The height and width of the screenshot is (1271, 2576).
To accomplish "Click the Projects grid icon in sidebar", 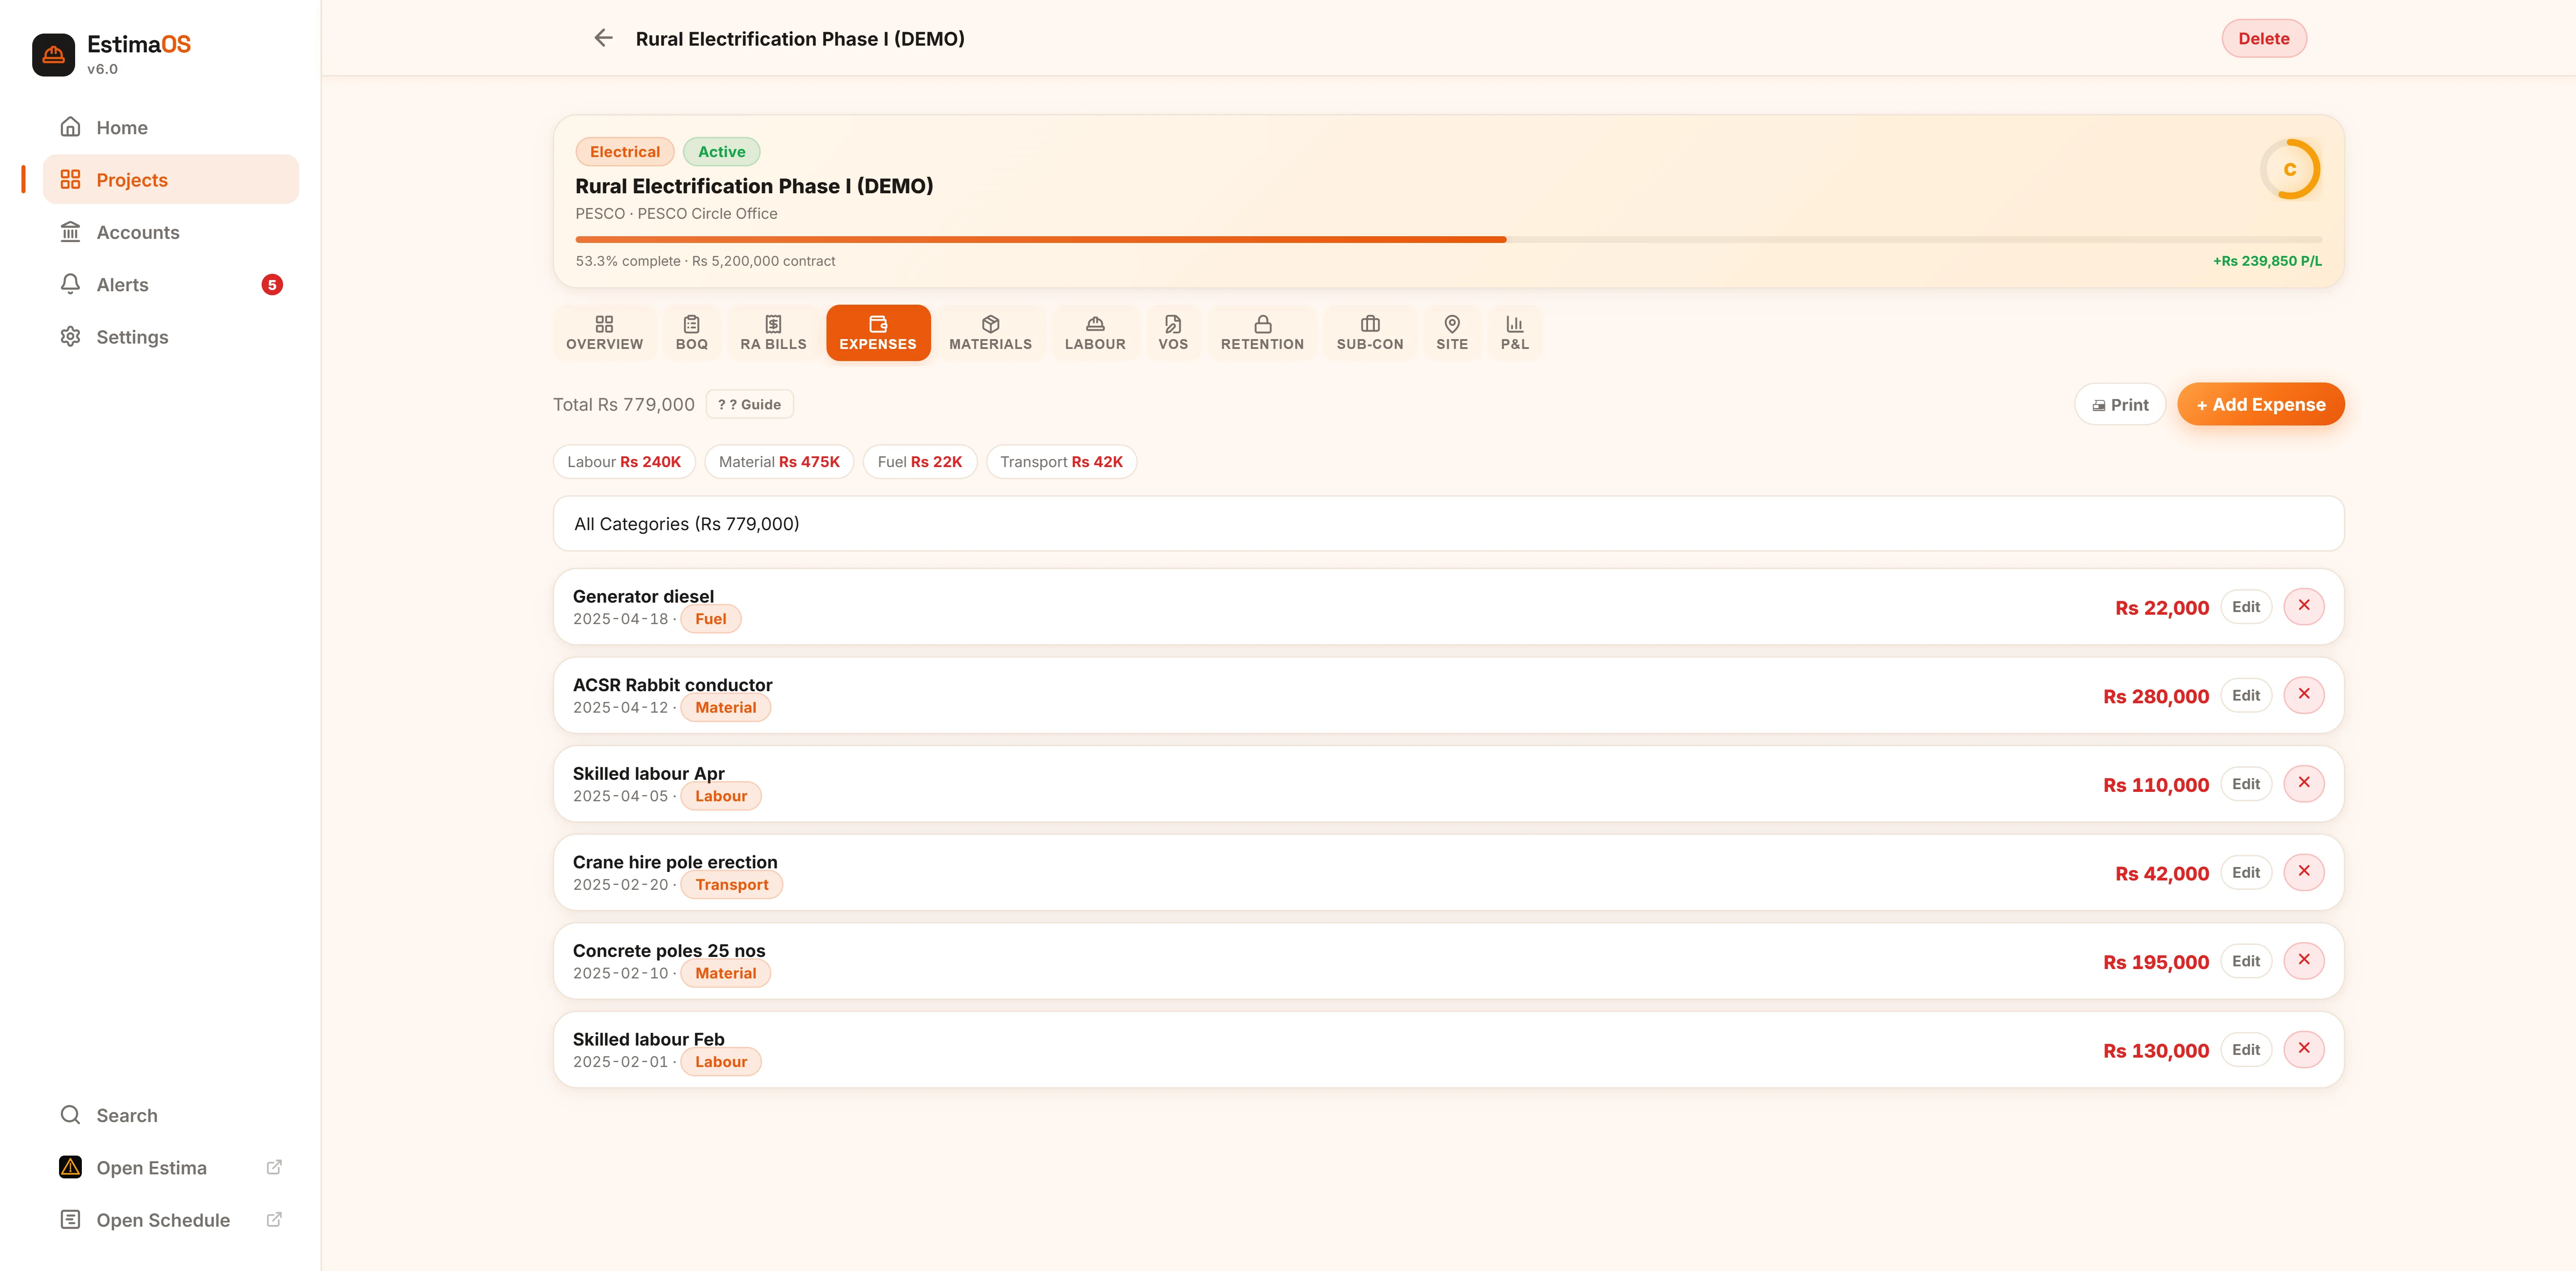I will 70,179.
